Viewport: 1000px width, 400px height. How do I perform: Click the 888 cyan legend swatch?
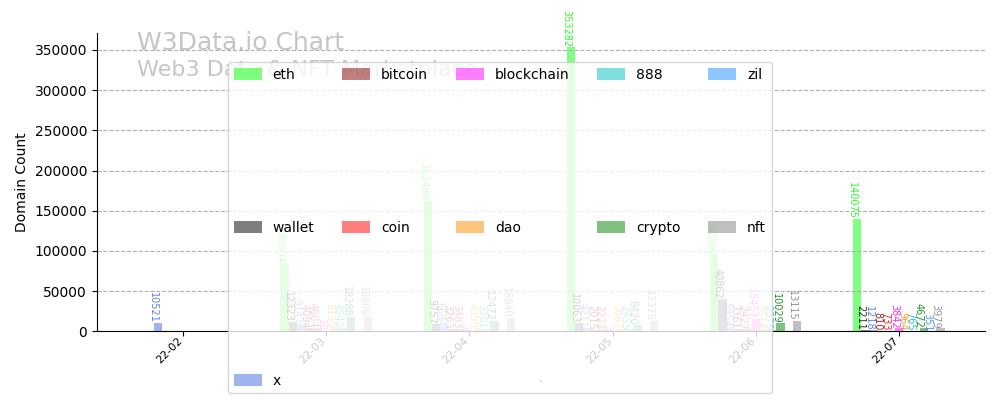click(x=611, y=74)
